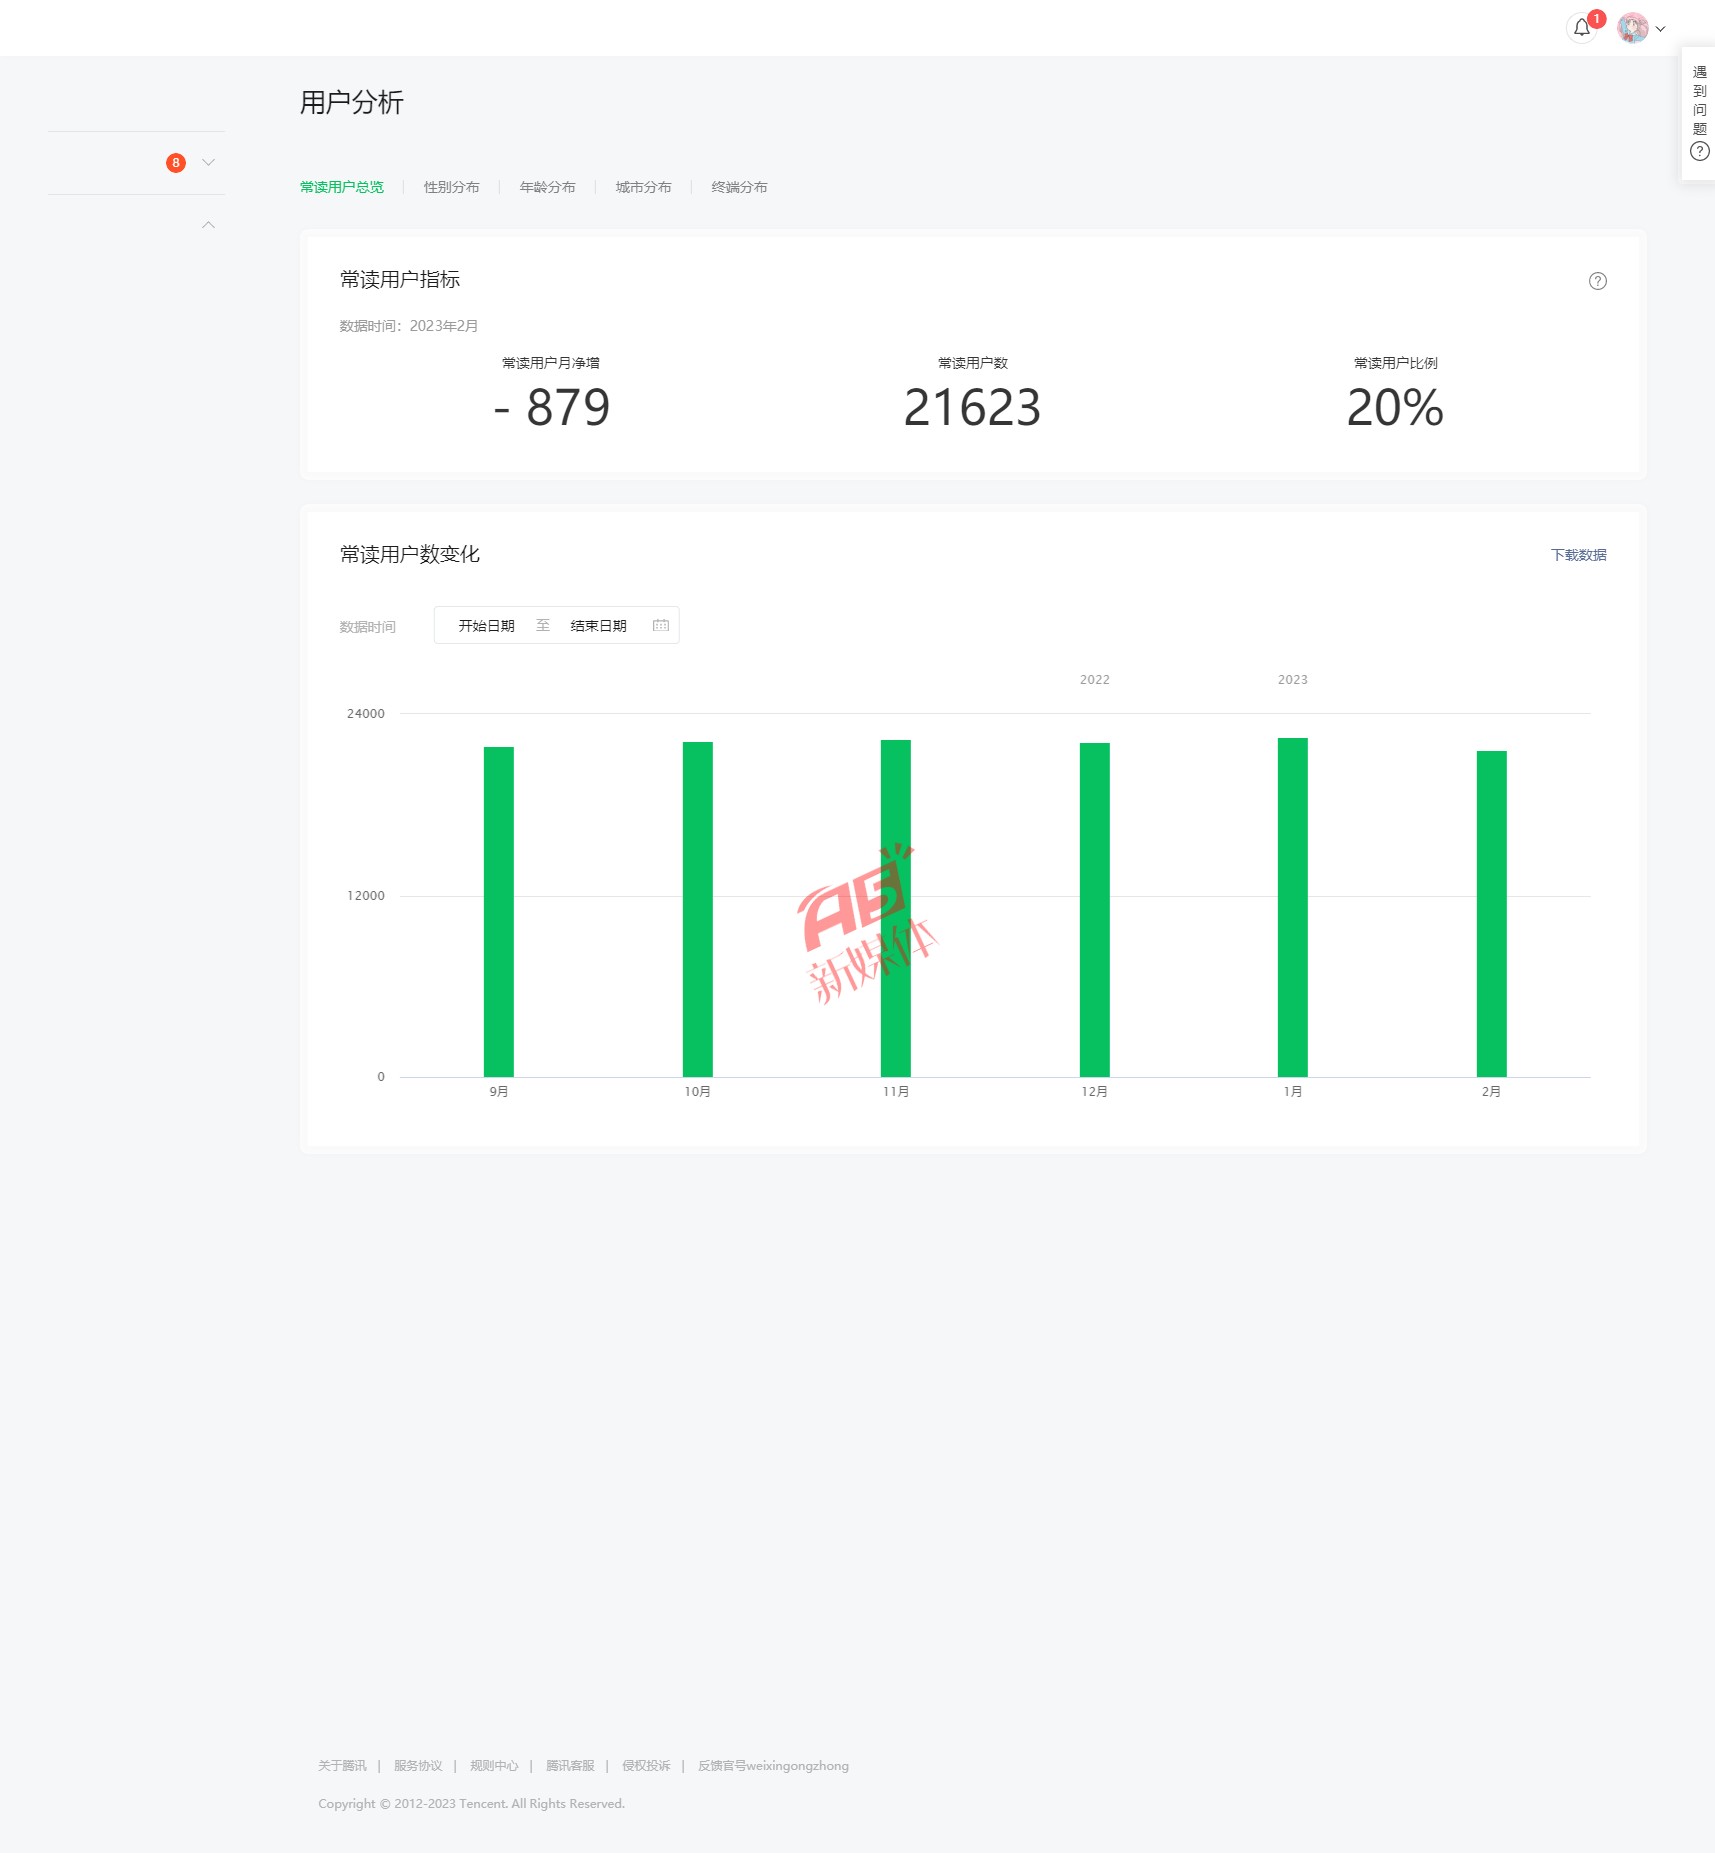Switch to the 年龄分布 tab

click(547, 187)
